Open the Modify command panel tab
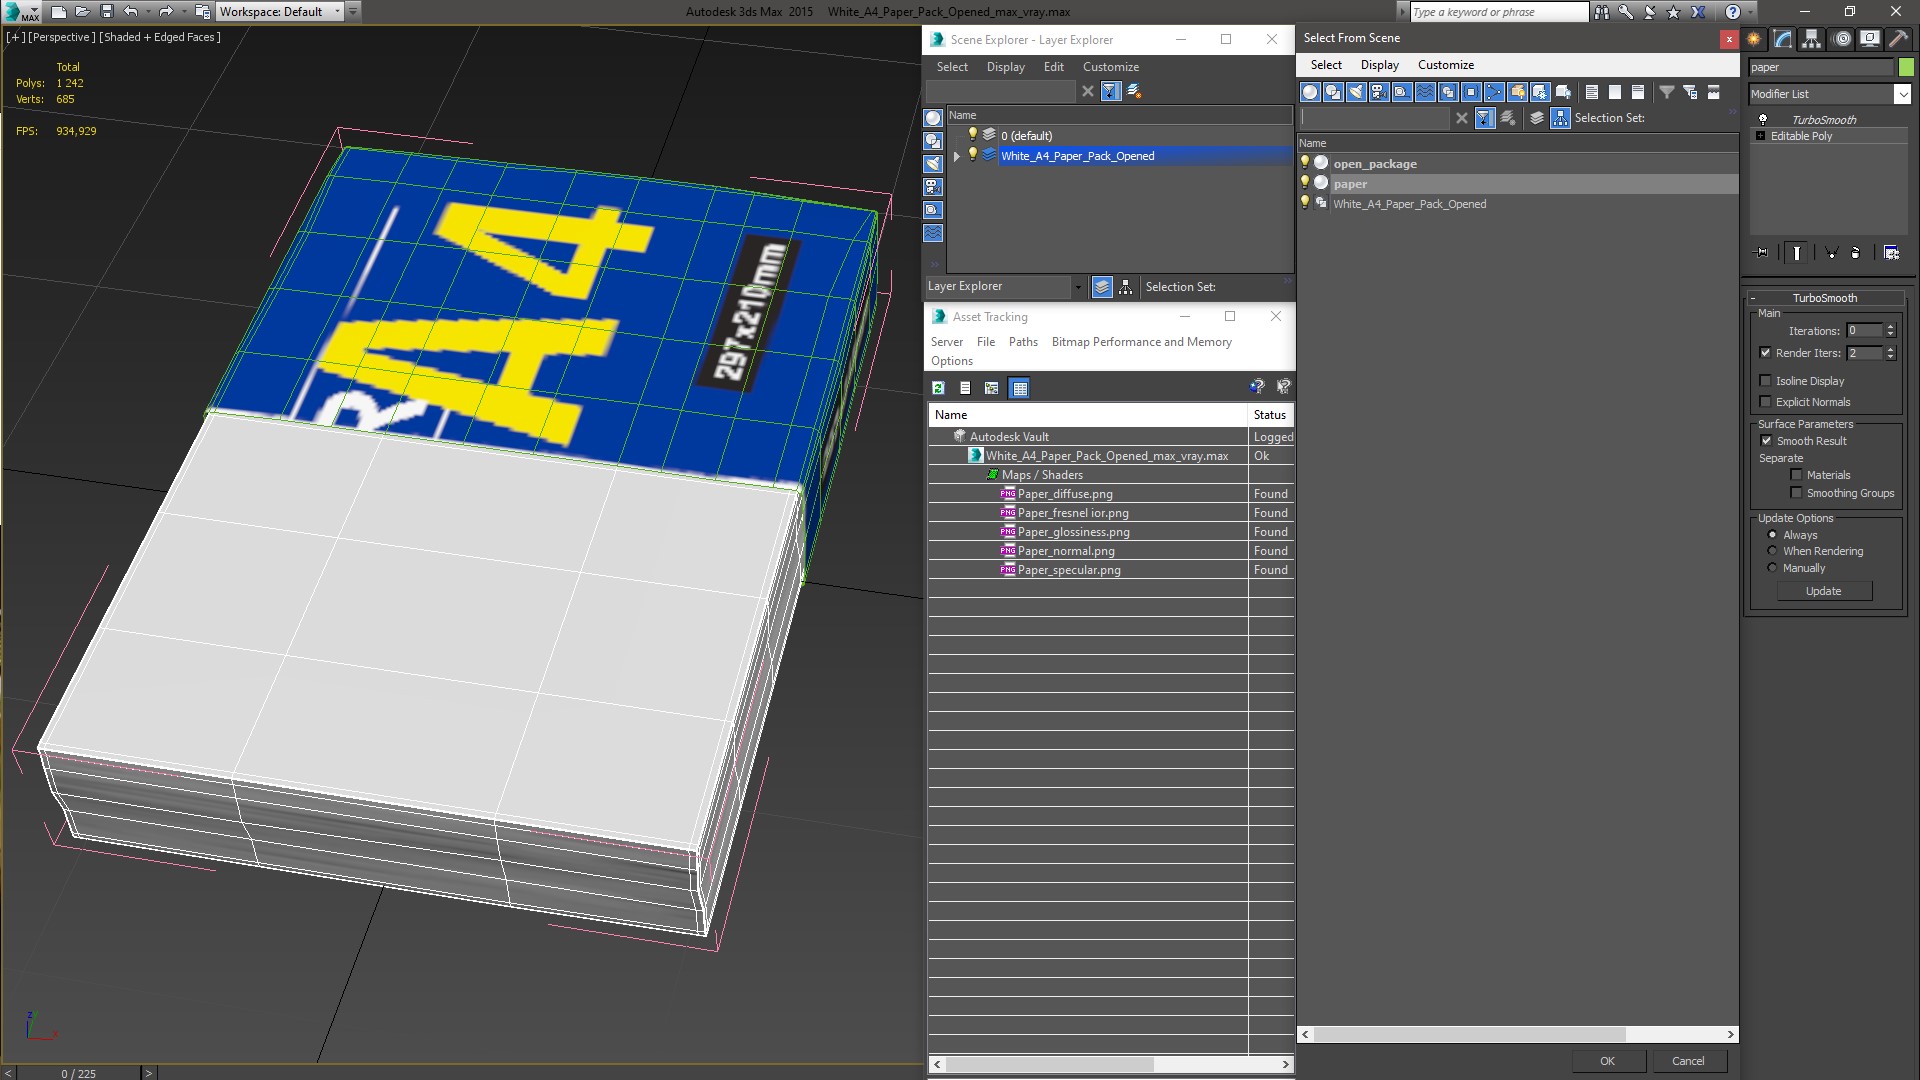This screenshot has height=1080, width=1920. [1783, 39]
